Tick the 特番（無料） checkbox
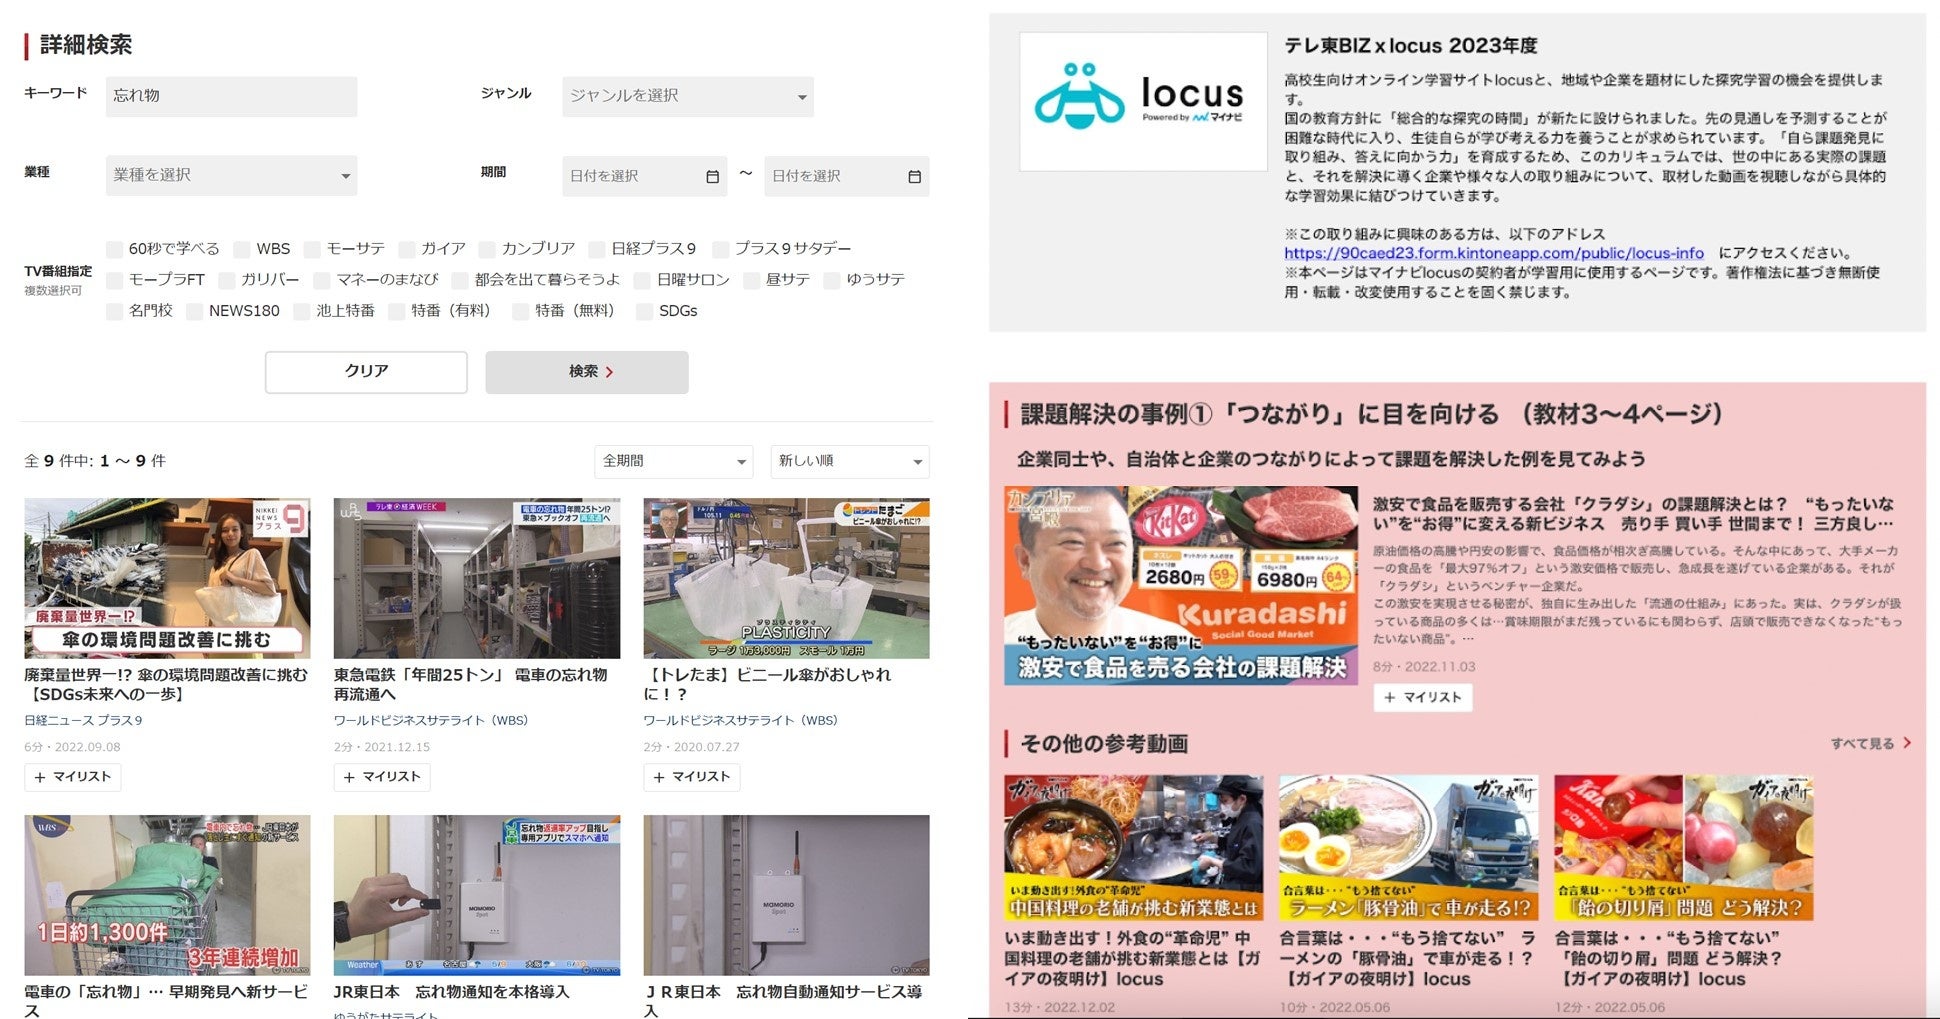 [x=521, y=312]
